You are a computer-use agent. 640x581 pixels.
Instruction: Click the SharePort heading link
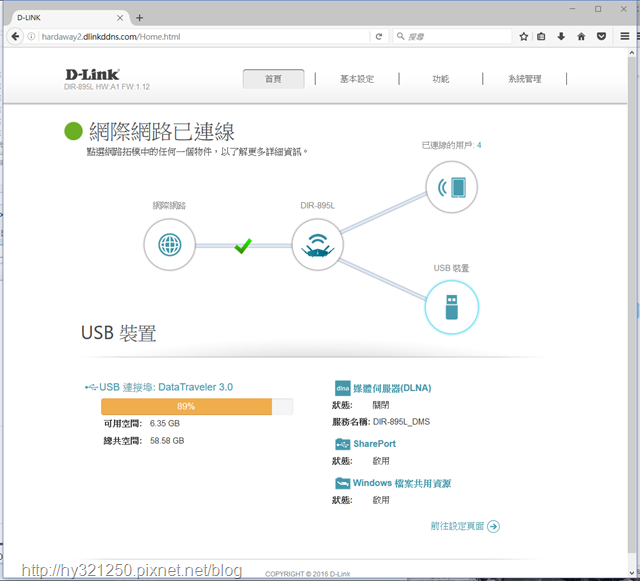click(374, 444)
